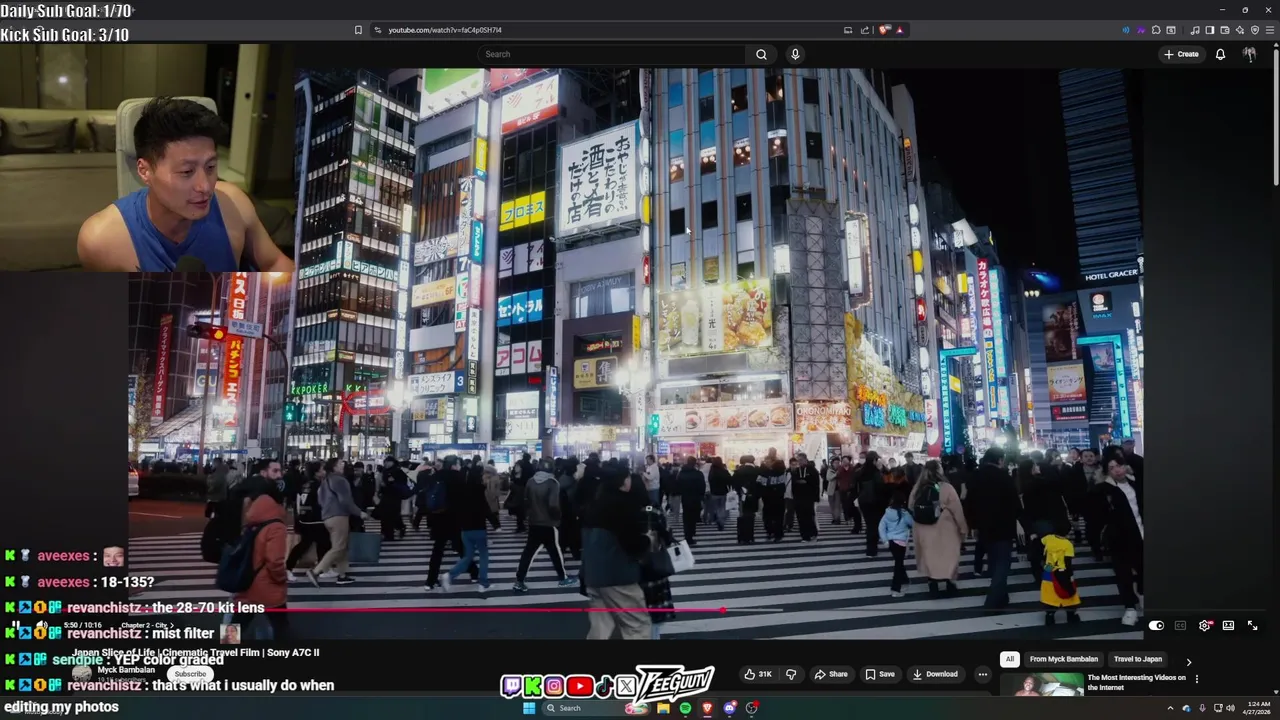Click the browser address bar URL

445,30
